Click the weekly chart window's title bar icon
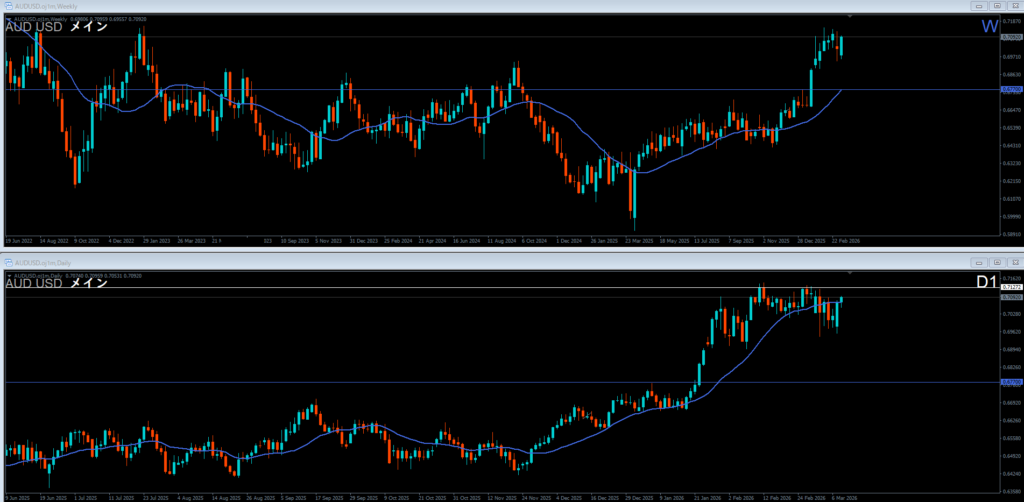This screenshot has width=1024, height=502. point(6,6)
